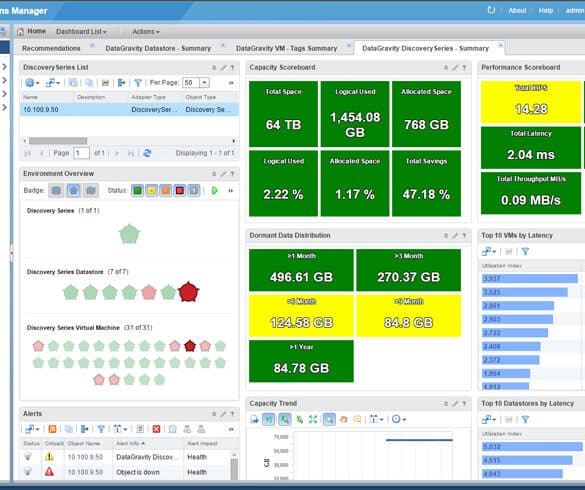Collapse the Discovery Series List widget
The image size is (585, 490).
coord(214,68)
